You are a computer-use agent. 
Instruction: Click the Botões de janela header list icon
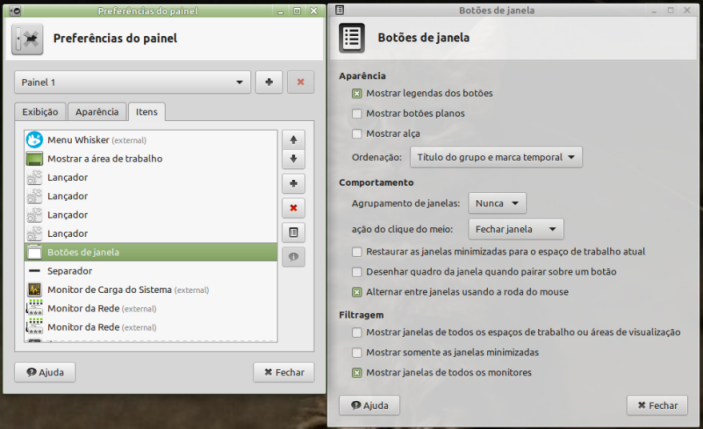tap(352, 38)
